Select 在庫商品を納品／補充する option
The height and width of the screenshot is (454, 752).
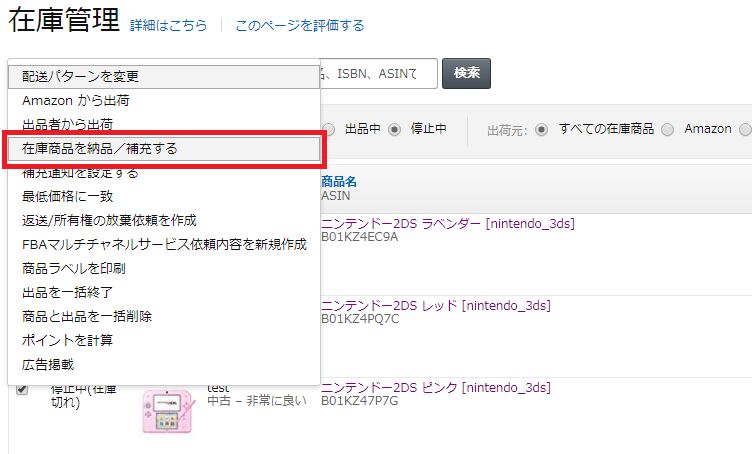(x=164, y=149)
